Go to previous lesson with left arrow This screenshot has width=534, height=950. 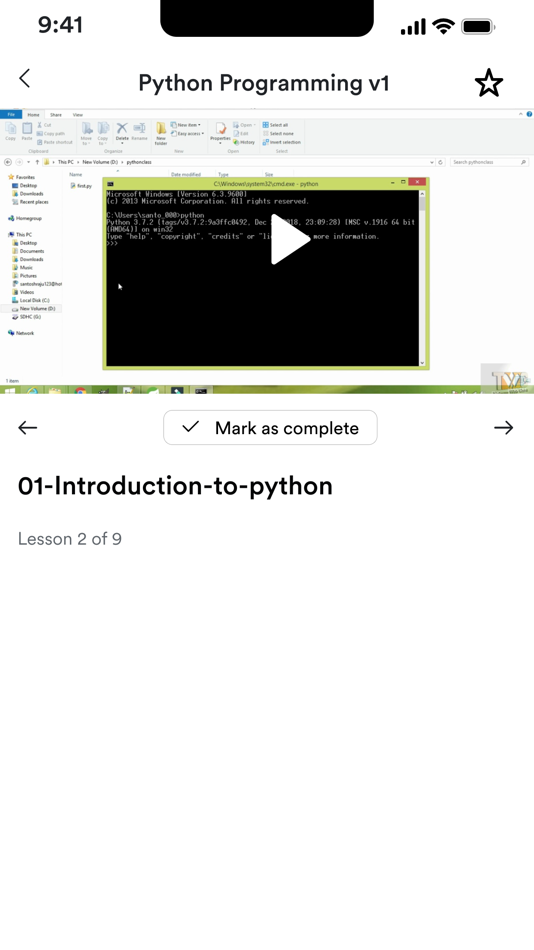click(x=28, y=428)
